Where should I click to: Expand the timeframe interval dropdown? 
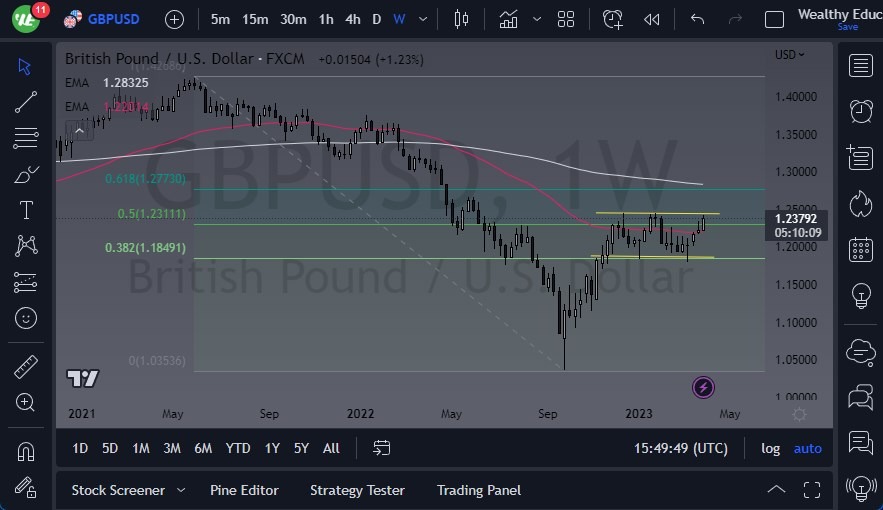coord(426,19)
